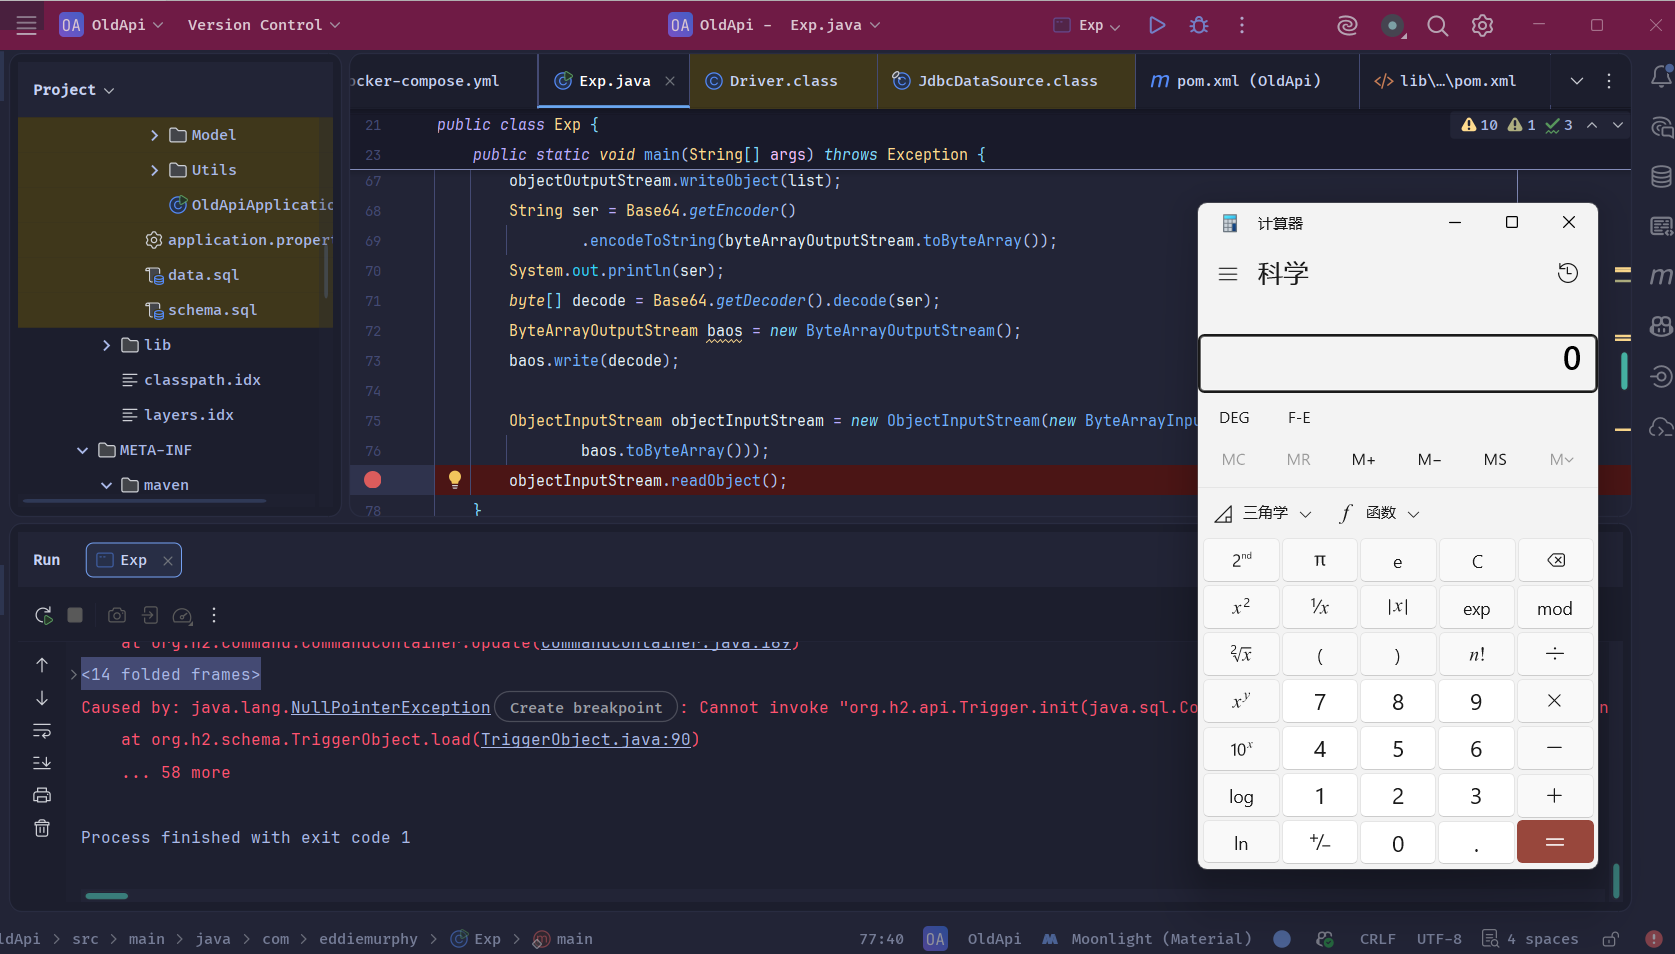Toggle DEG angle unit in calculator
The image size is (1675, 954).
[1234, 418]
